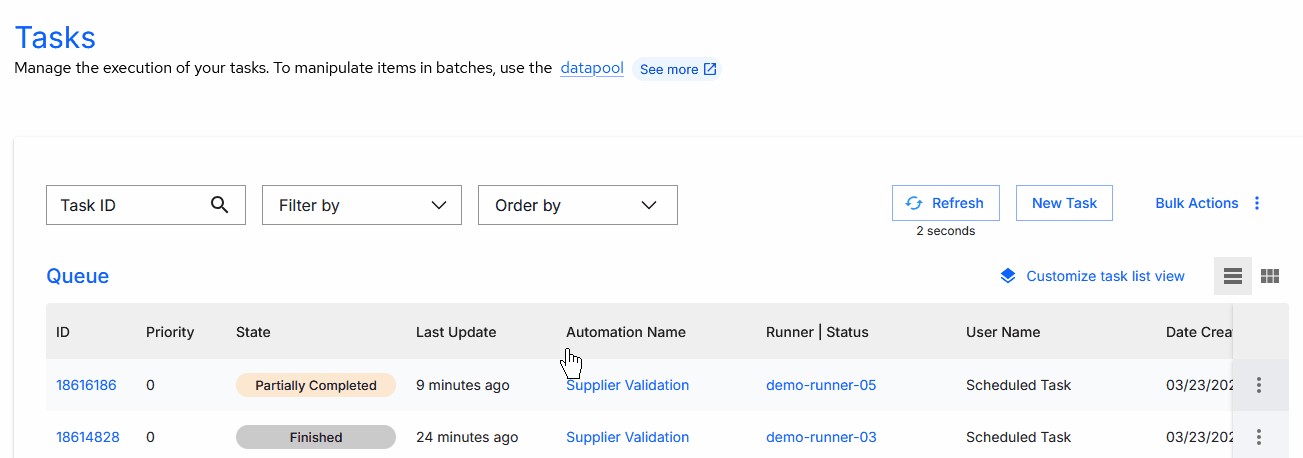Open task ID 18614828
The image size is (1303, 458).
86,437
